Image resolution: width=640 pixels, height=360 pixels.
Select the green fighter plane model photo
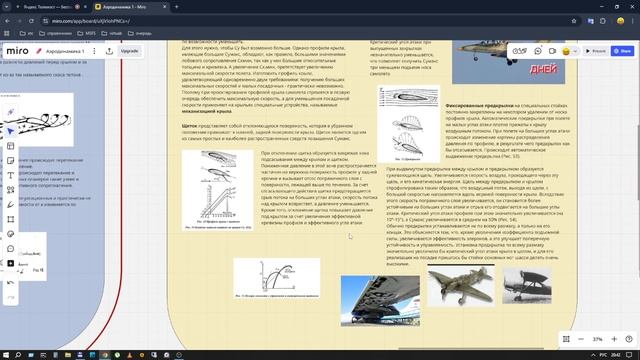tap(461, 285)
